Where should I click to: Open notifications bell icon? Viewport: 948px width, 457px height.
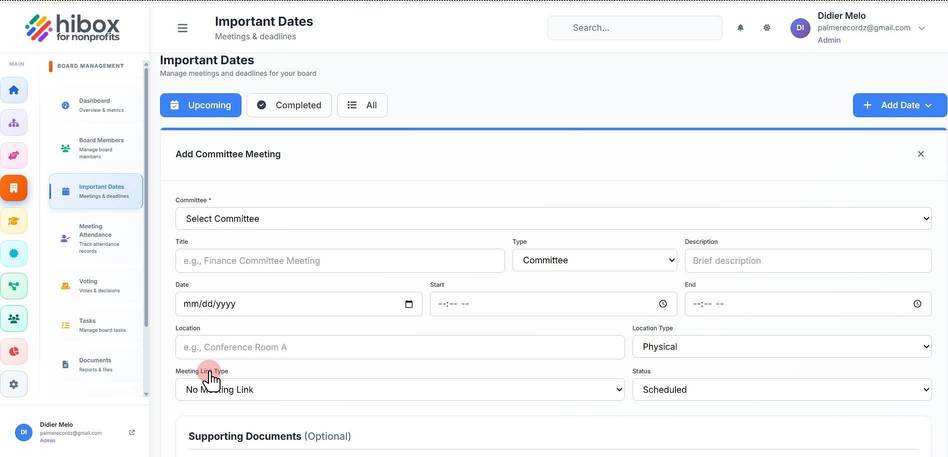740,28
